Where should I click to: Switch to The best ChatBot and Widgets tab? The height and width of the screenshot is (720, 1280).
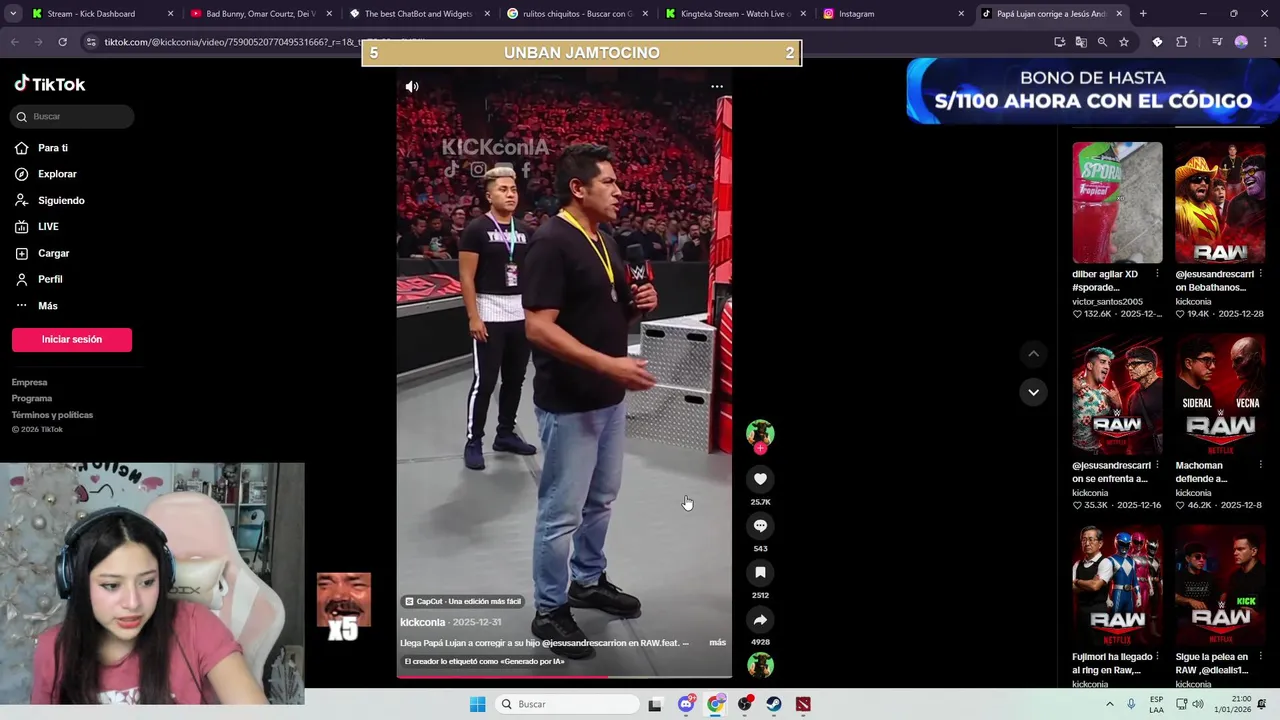(418, 14)
